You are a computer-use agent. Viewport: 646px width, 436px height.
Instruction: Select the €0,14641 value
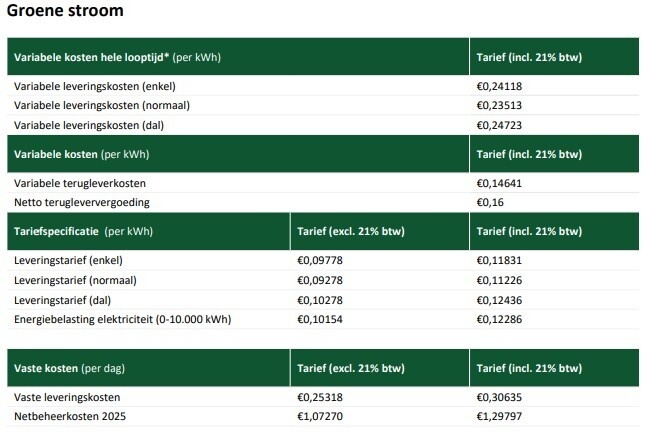click(x=500, y=183)
